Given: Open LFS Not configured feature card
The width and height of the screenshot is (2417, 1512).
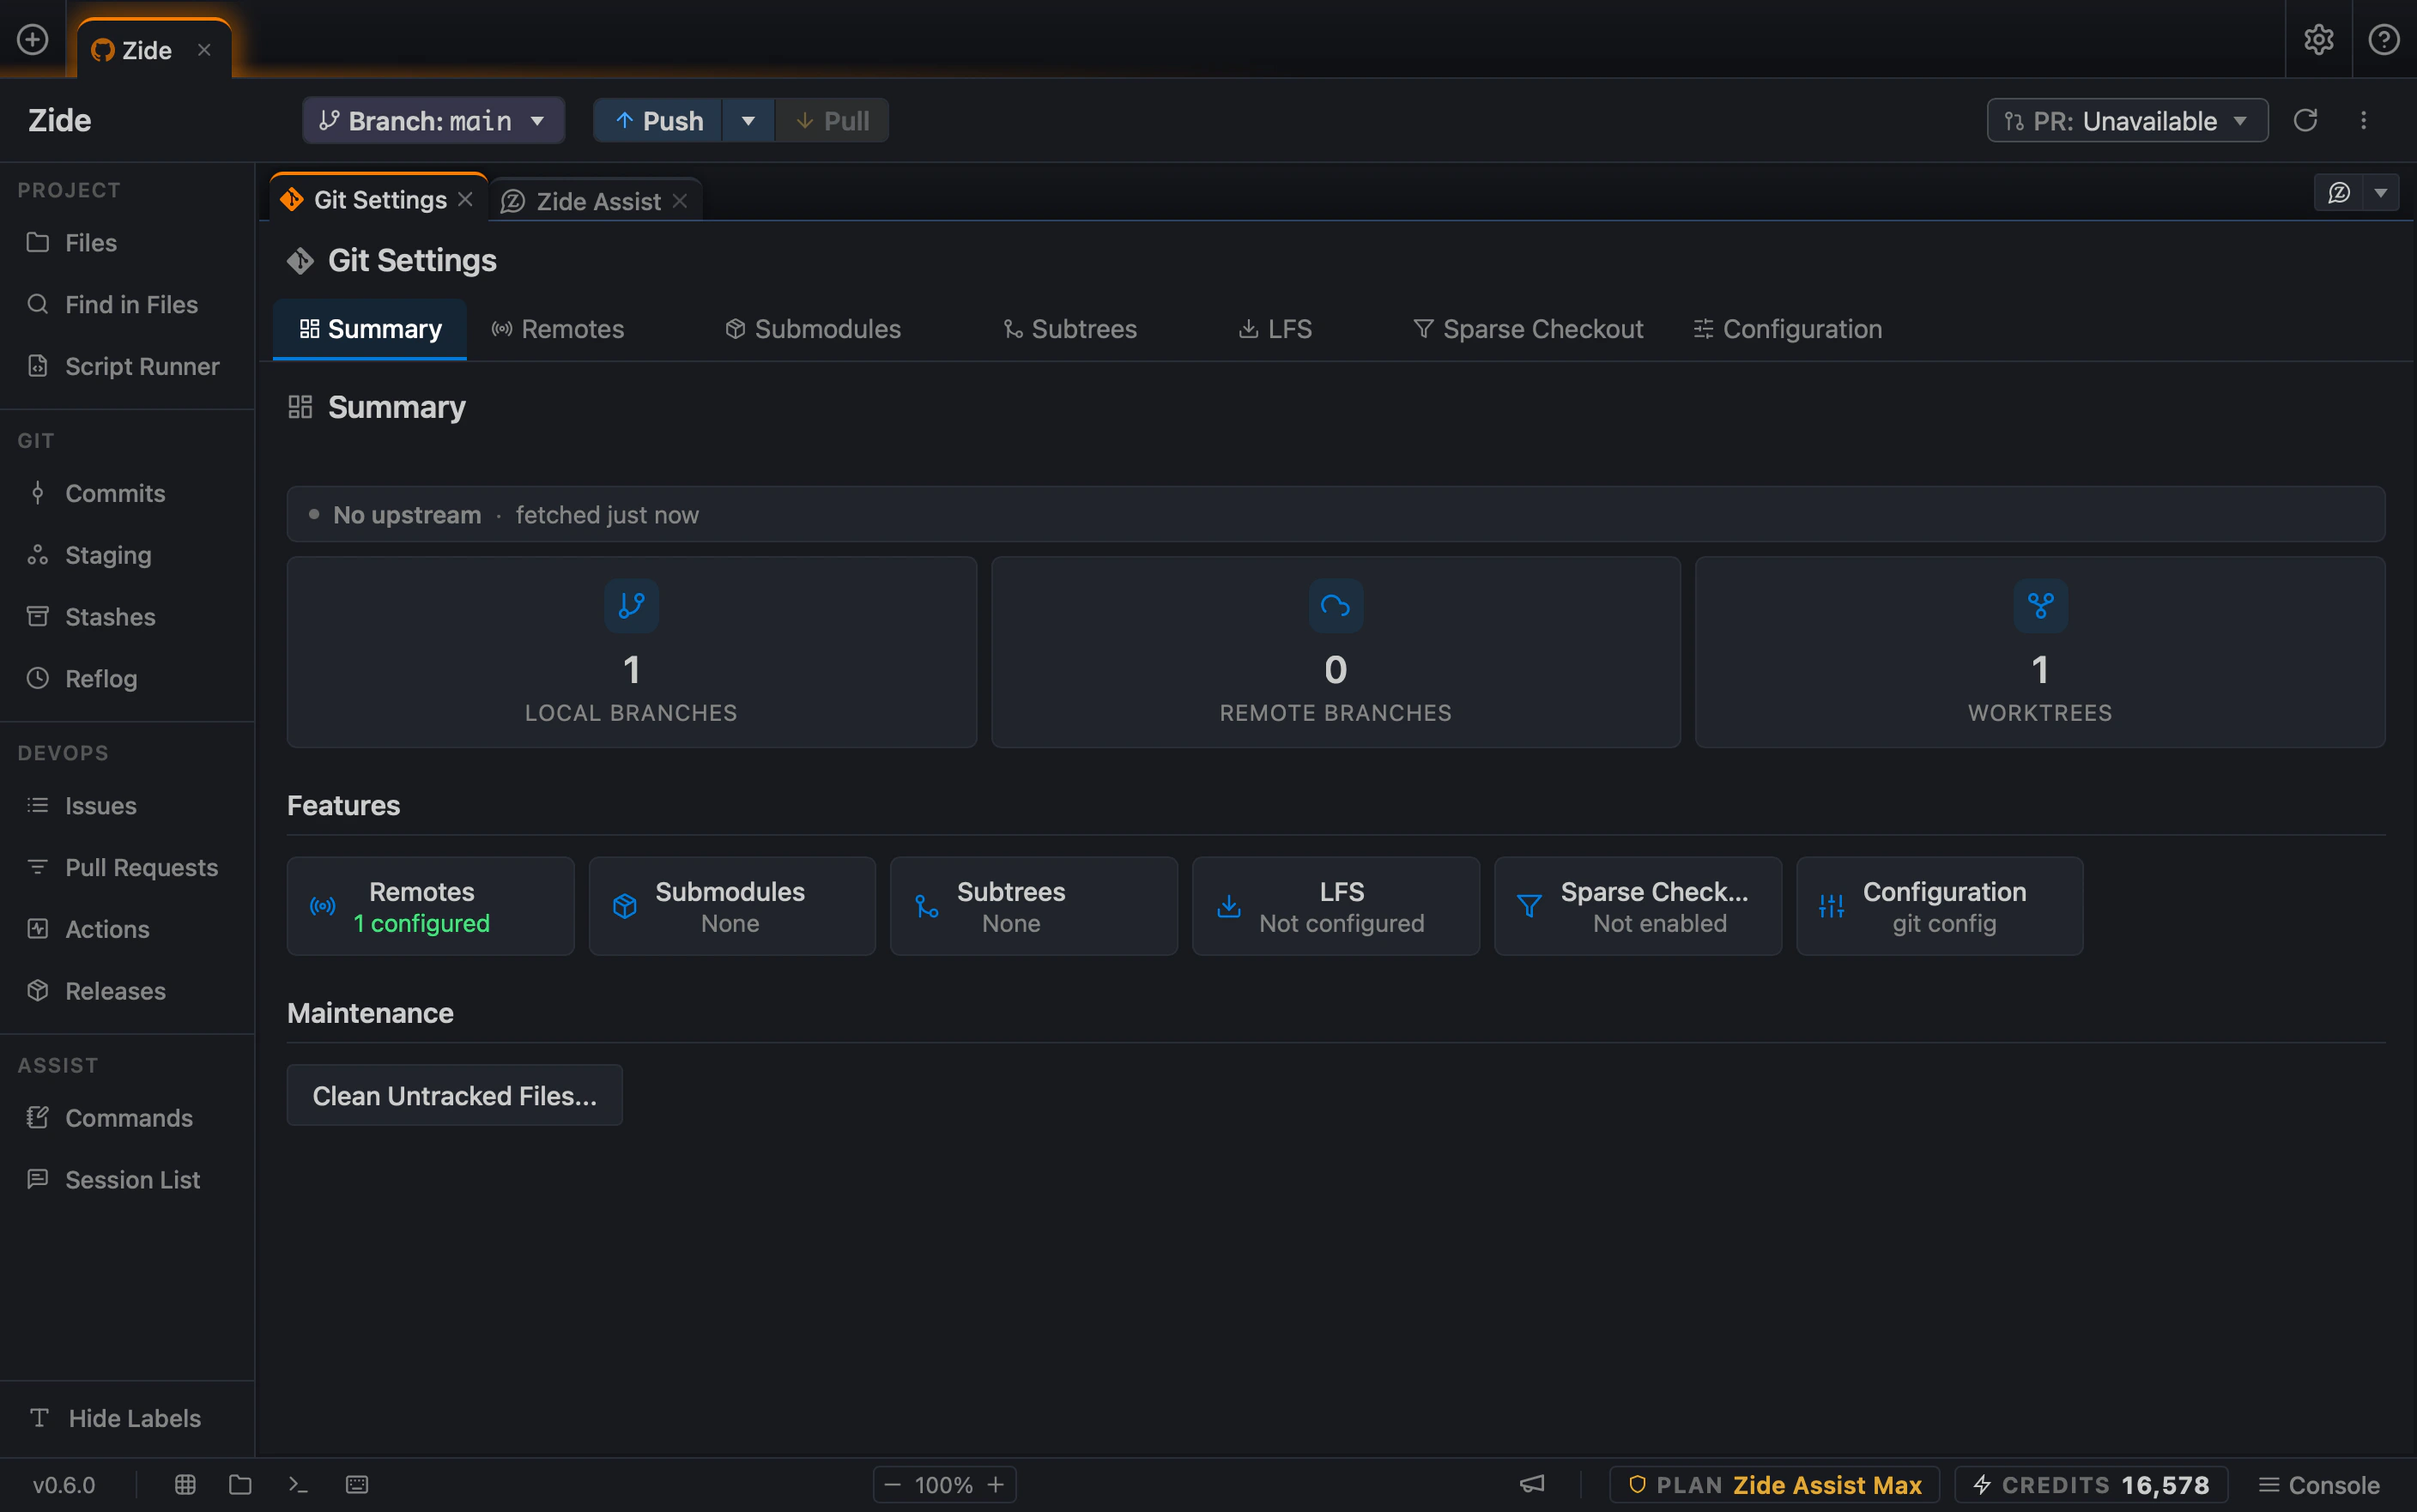Looking at the screenshot, I should [1335, 906].
